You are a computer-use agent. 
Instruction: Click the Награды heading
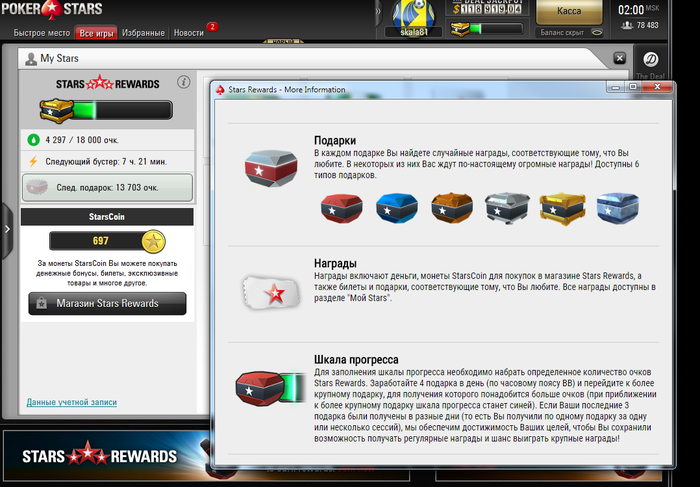tap(335, 263)
